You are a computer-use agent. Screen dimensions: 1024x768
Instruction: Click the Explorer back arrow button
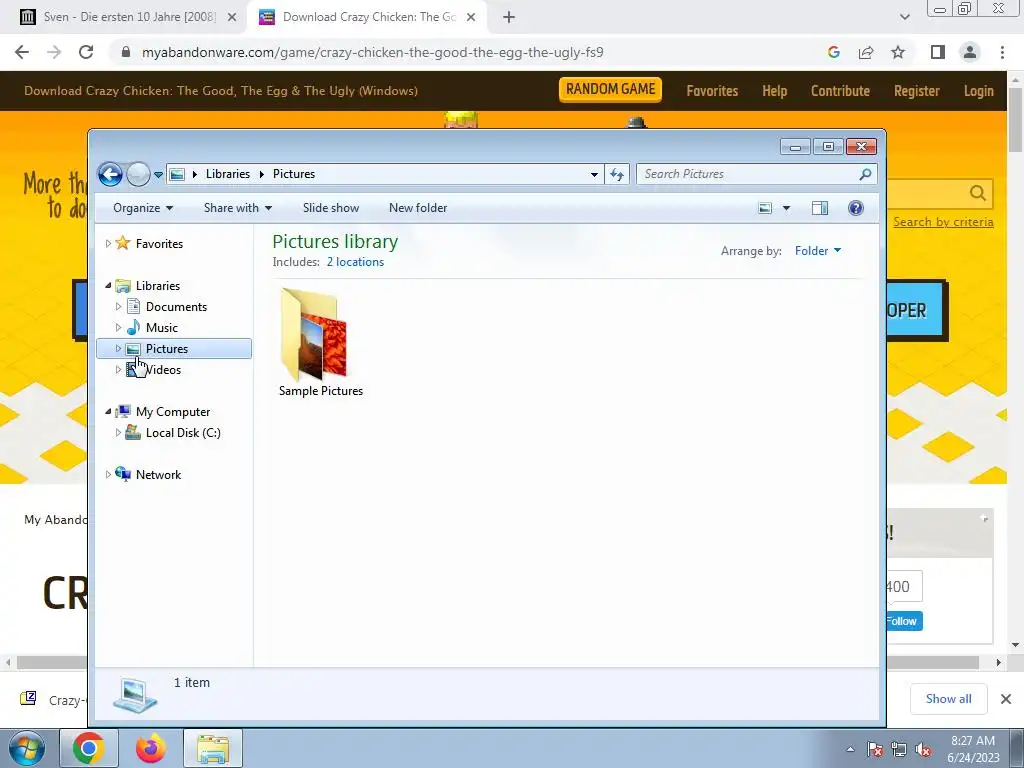110,174
